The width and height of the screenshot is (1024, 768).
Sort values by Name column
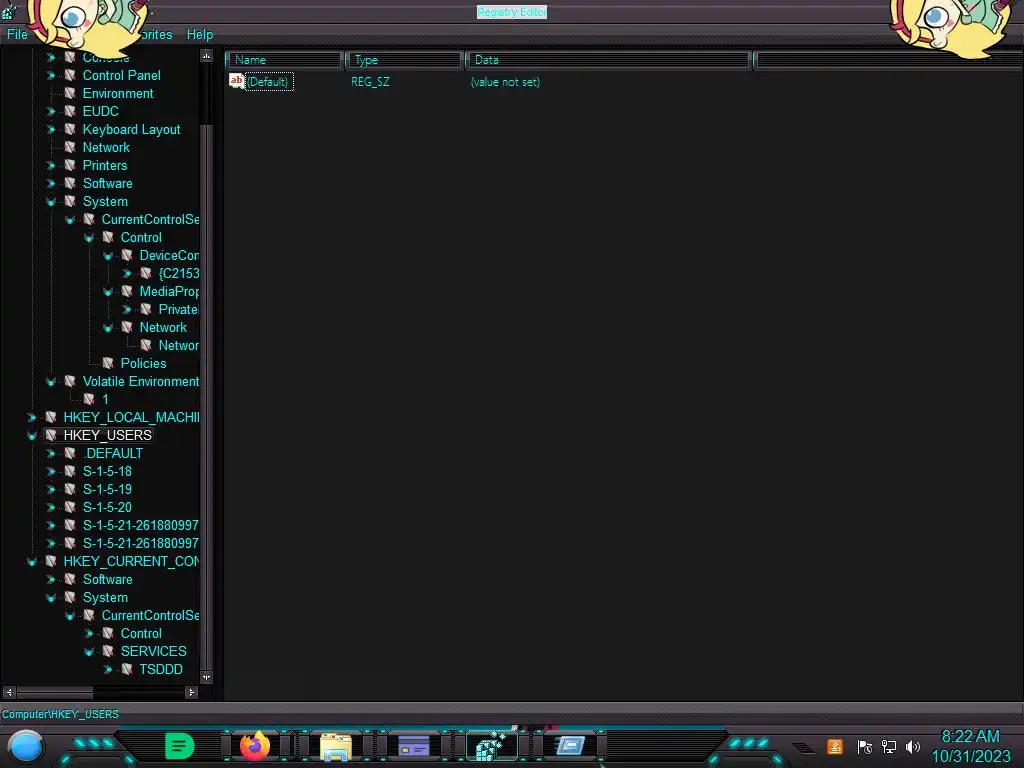285,60
